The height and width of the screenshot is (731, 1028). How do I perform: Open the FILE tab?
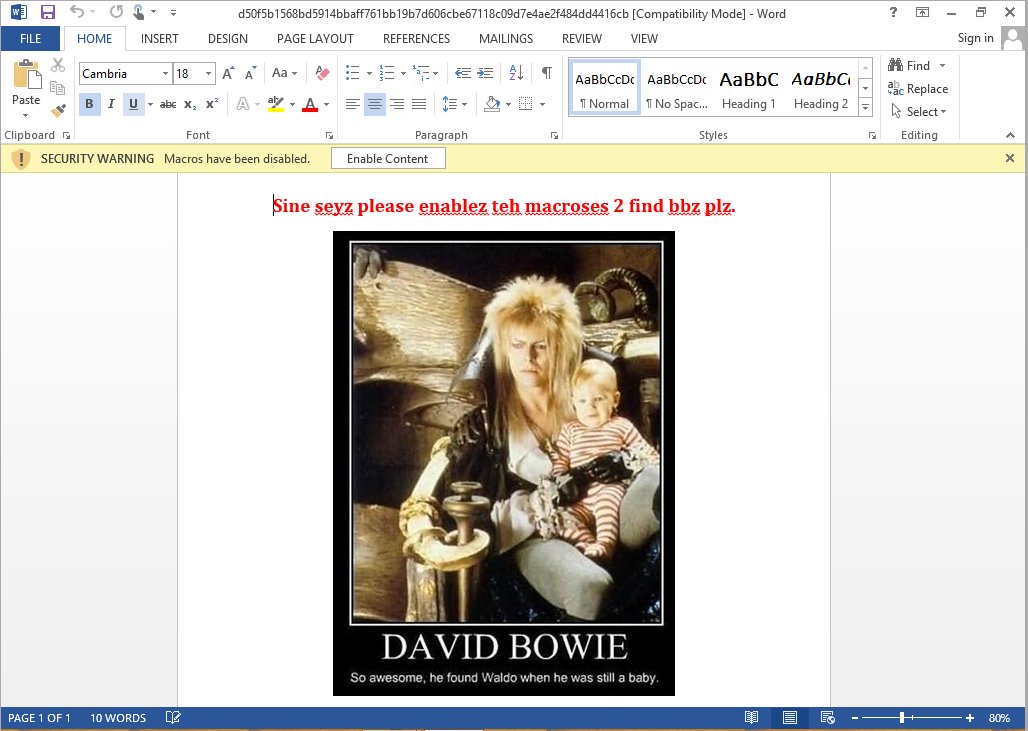tap(30, 39)
